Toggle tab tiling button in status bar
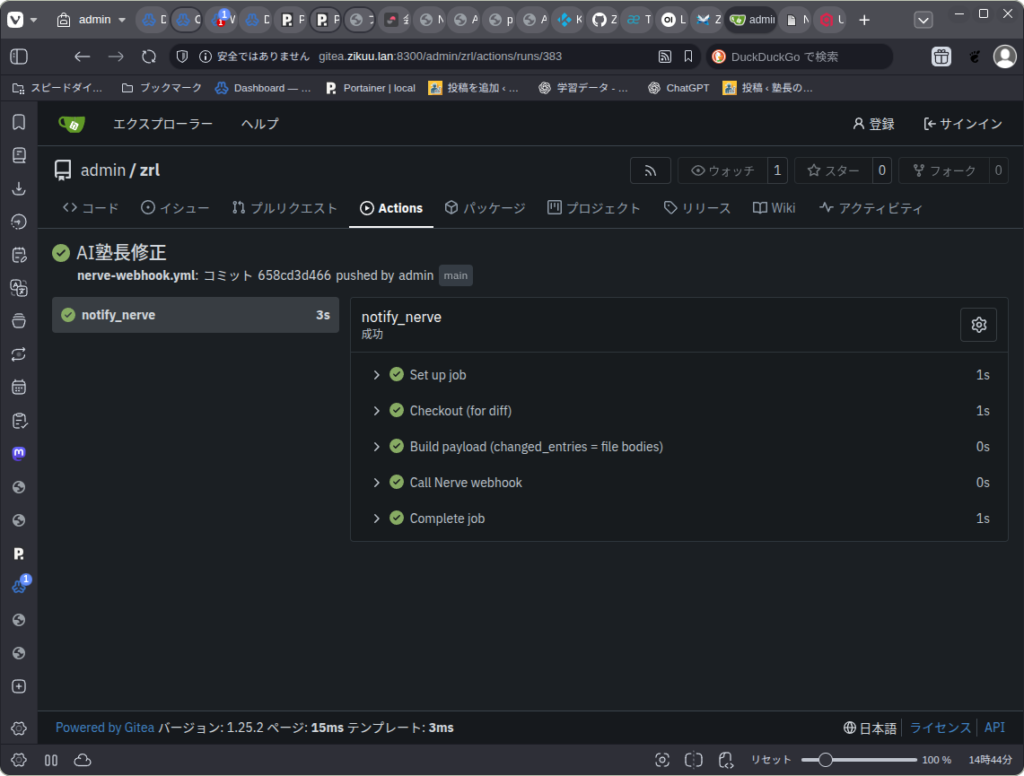The height and width of the screenshot is (776, 1024). [x=694, y=760]
